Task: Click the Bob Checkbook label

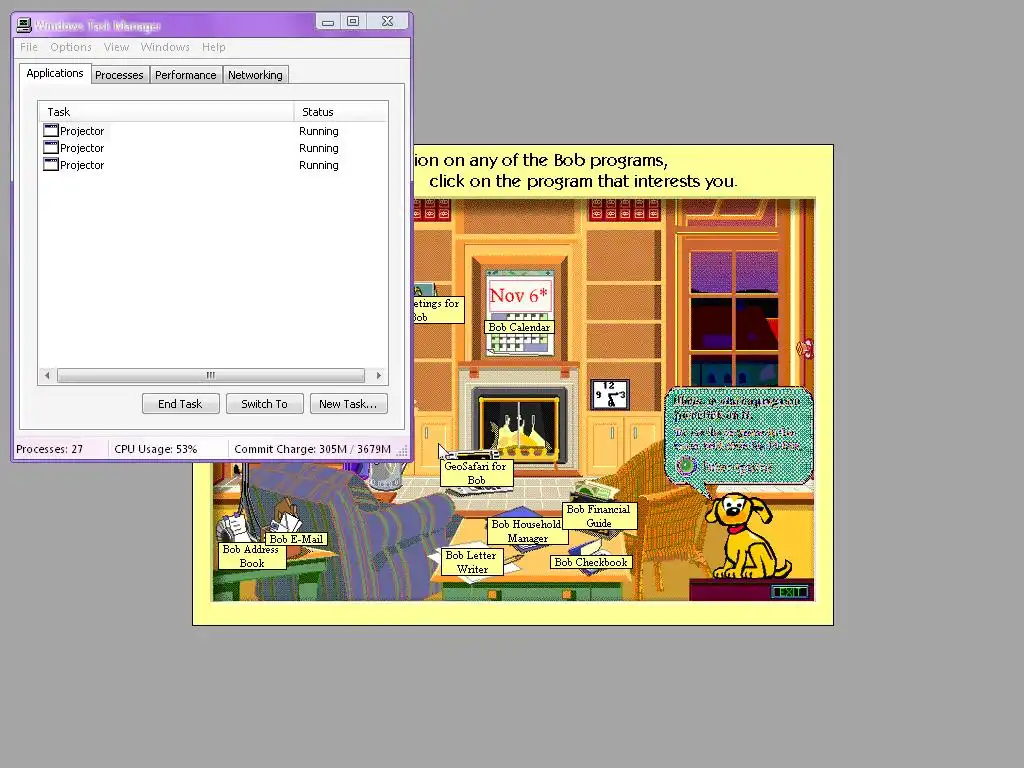Action: [591, 562]
